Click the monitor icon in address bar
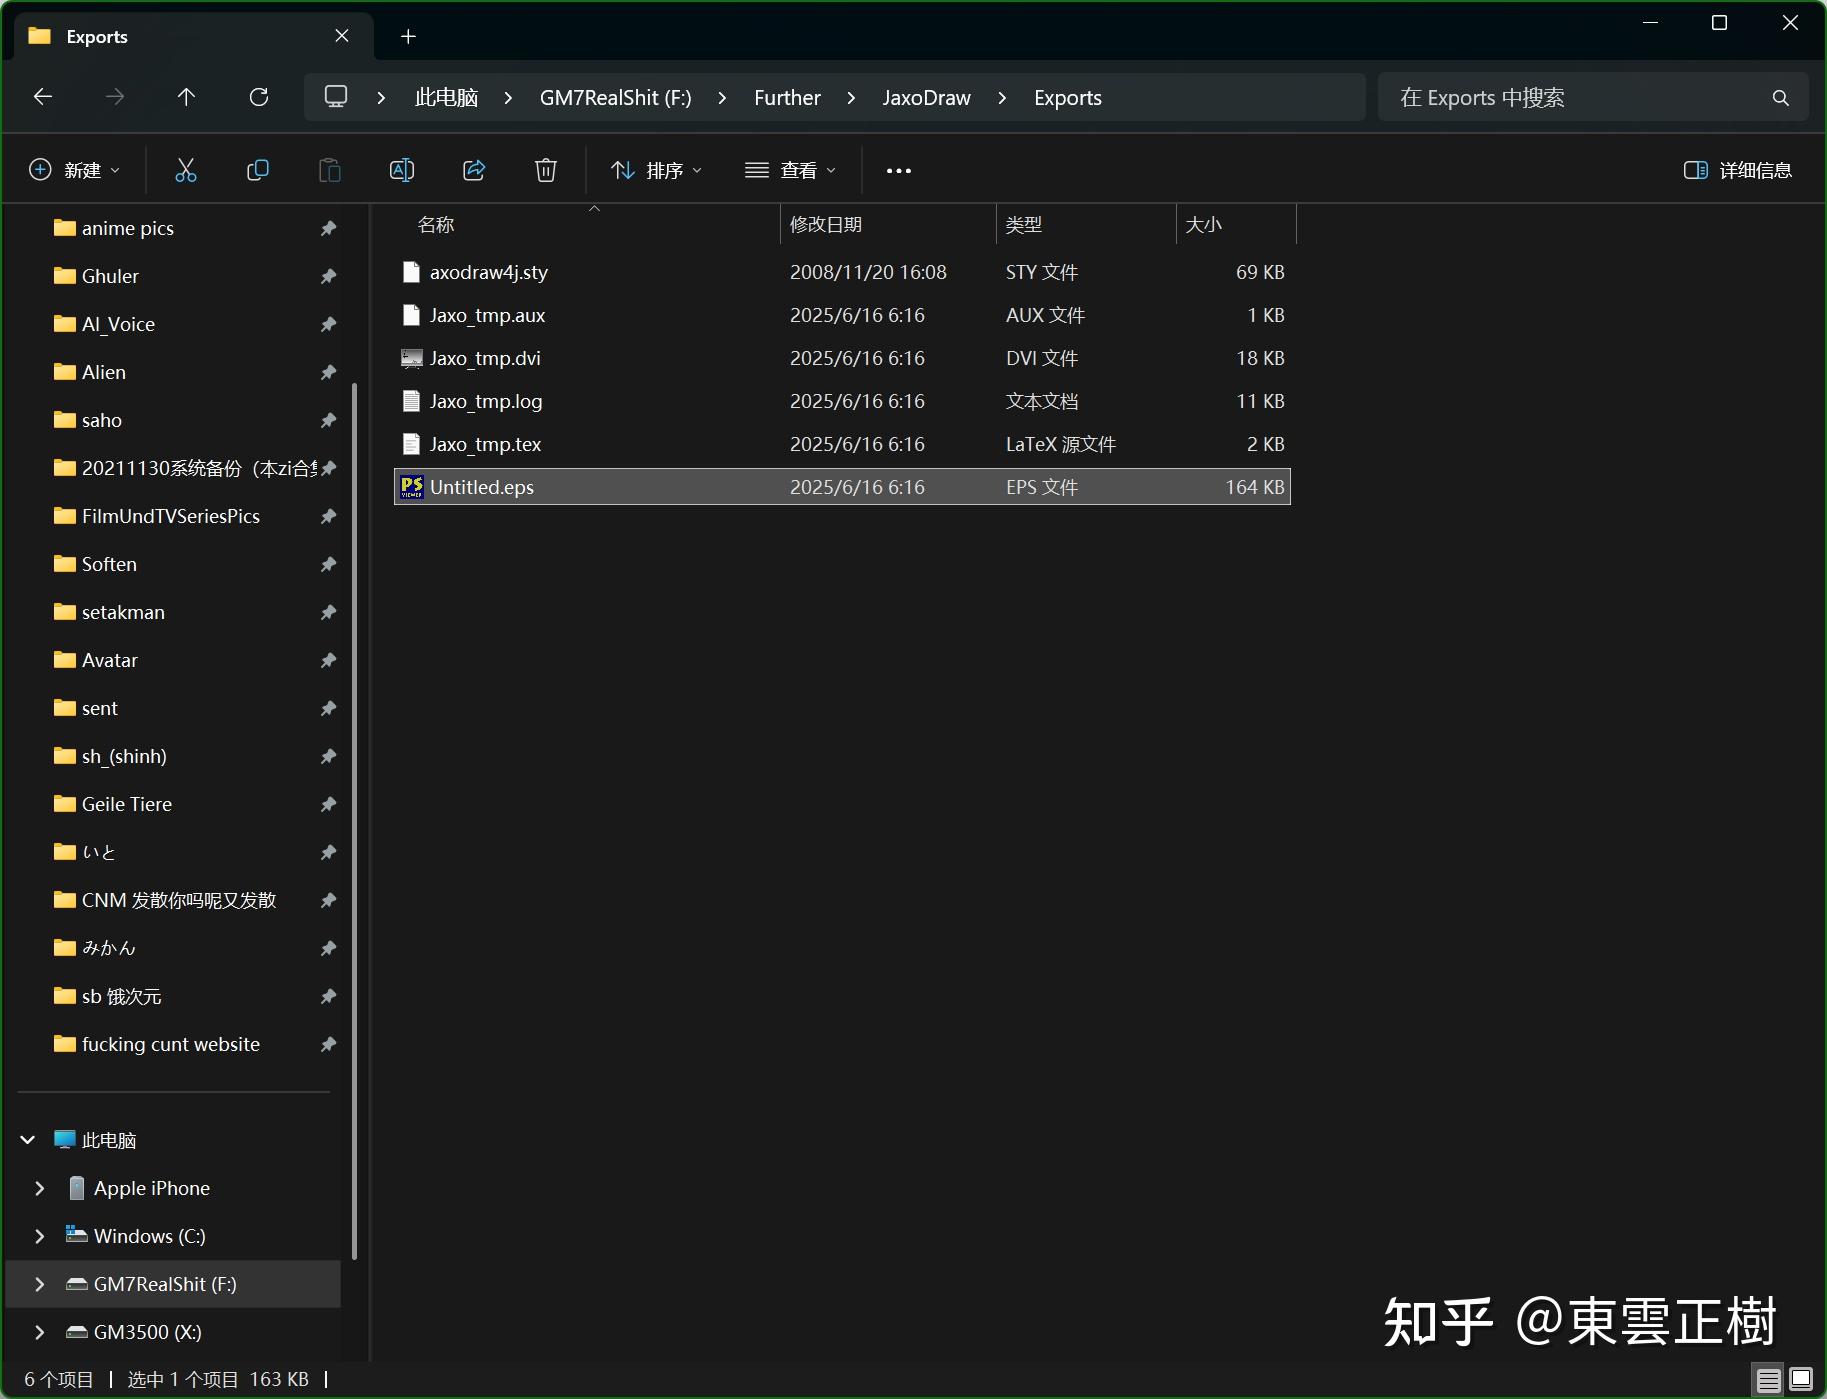1827x1399 pixels. click(x=336, y=97)
